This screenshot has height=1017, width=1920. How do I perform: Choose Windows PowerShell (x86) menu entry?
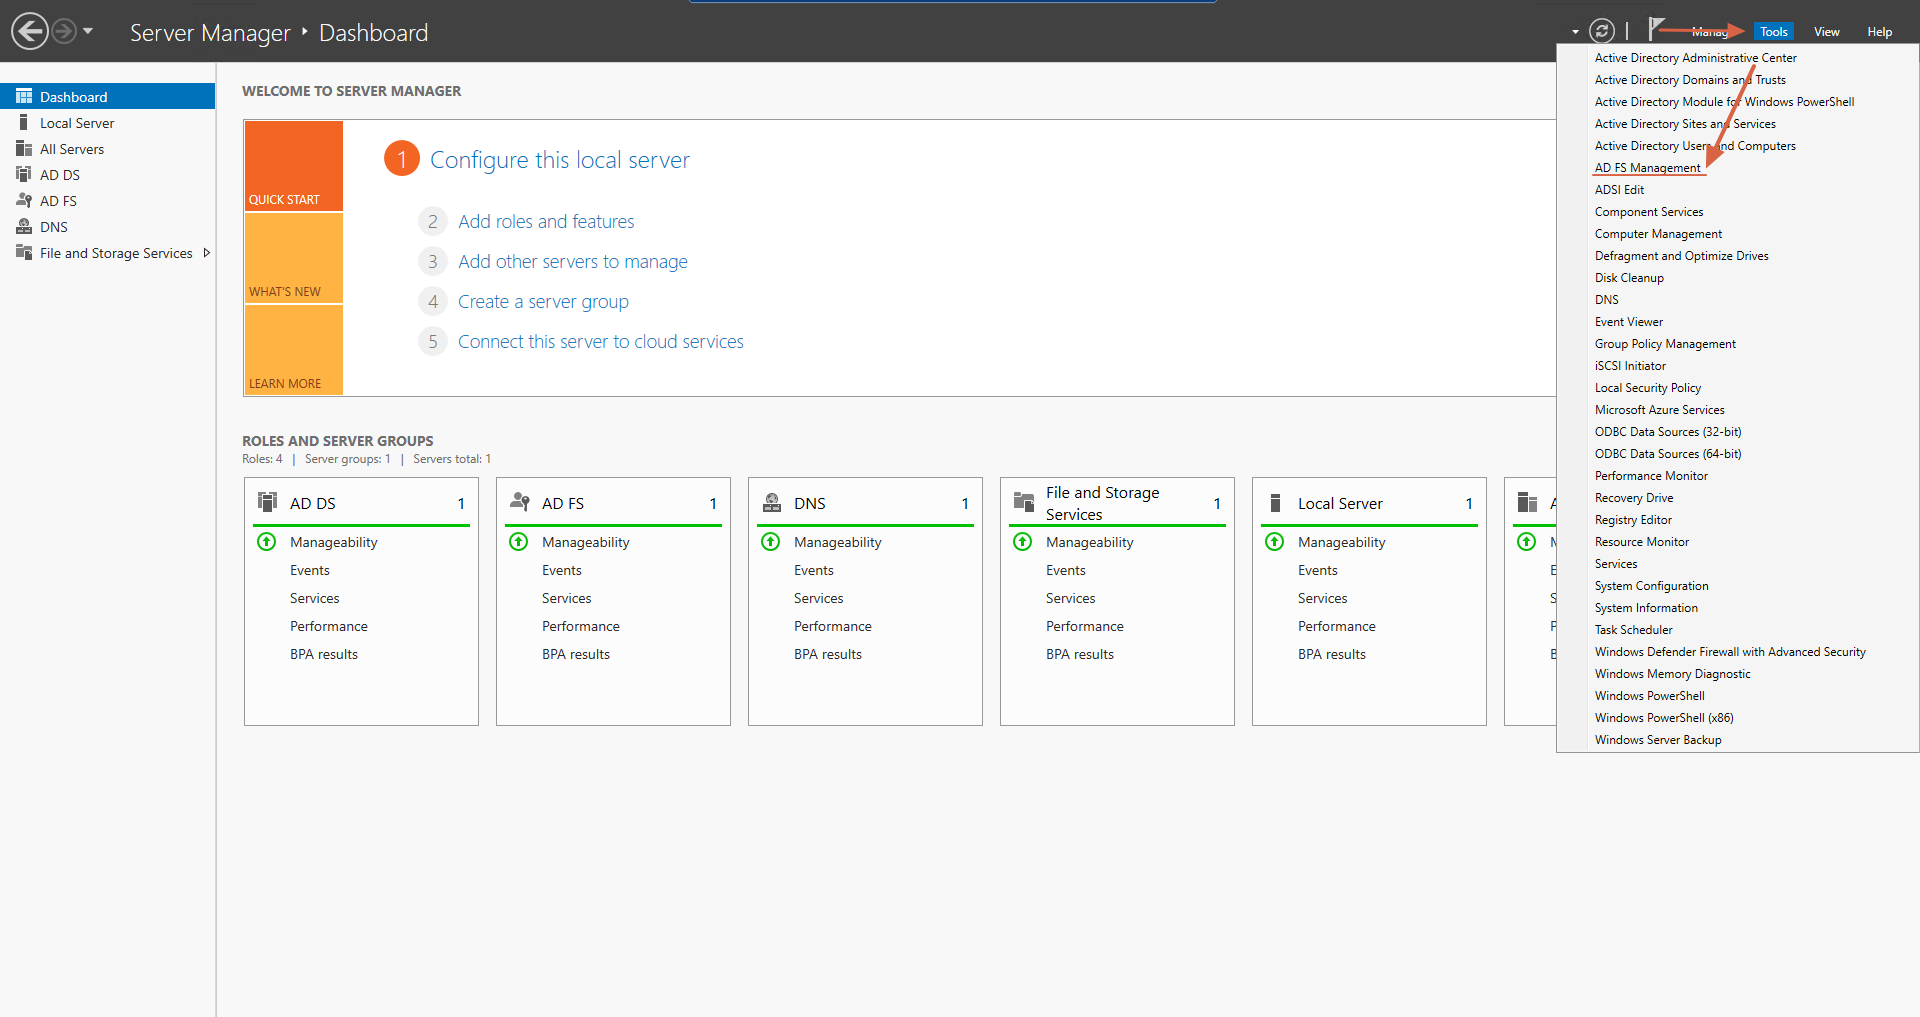coord(1664,718)
